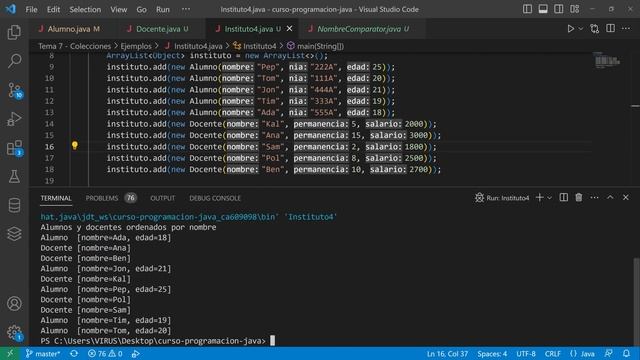Click breadcrumb Instituto4 class symbol

(x=255, y=46)
